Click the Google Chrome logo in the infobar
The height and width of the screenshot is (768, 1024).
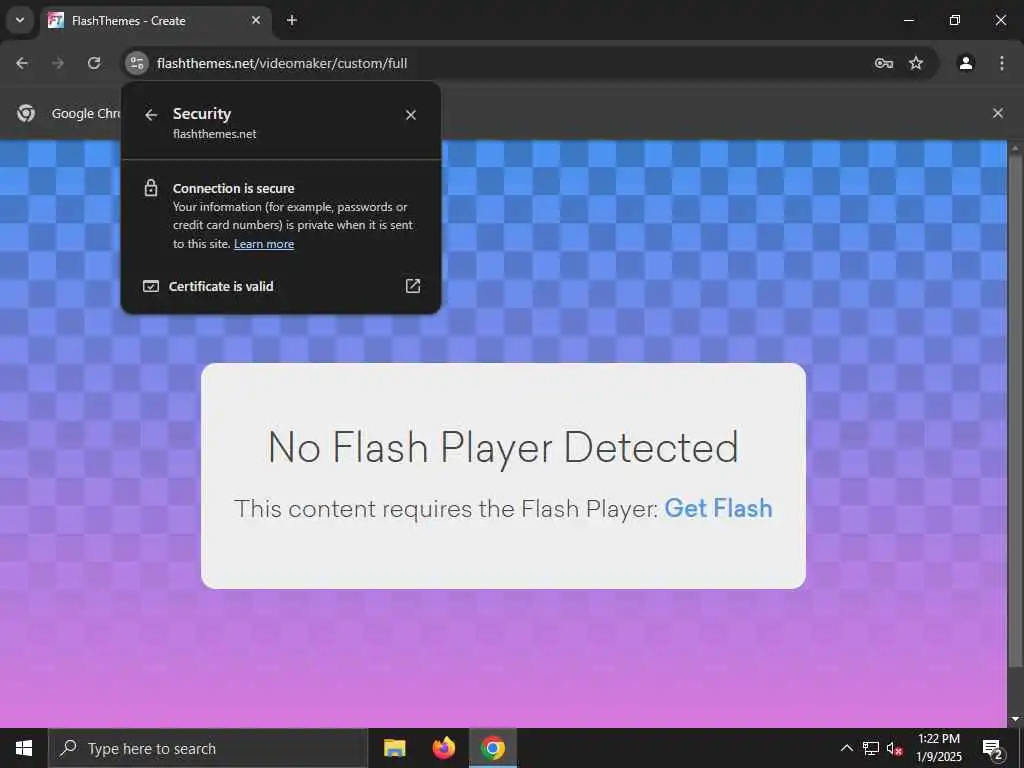26,113
